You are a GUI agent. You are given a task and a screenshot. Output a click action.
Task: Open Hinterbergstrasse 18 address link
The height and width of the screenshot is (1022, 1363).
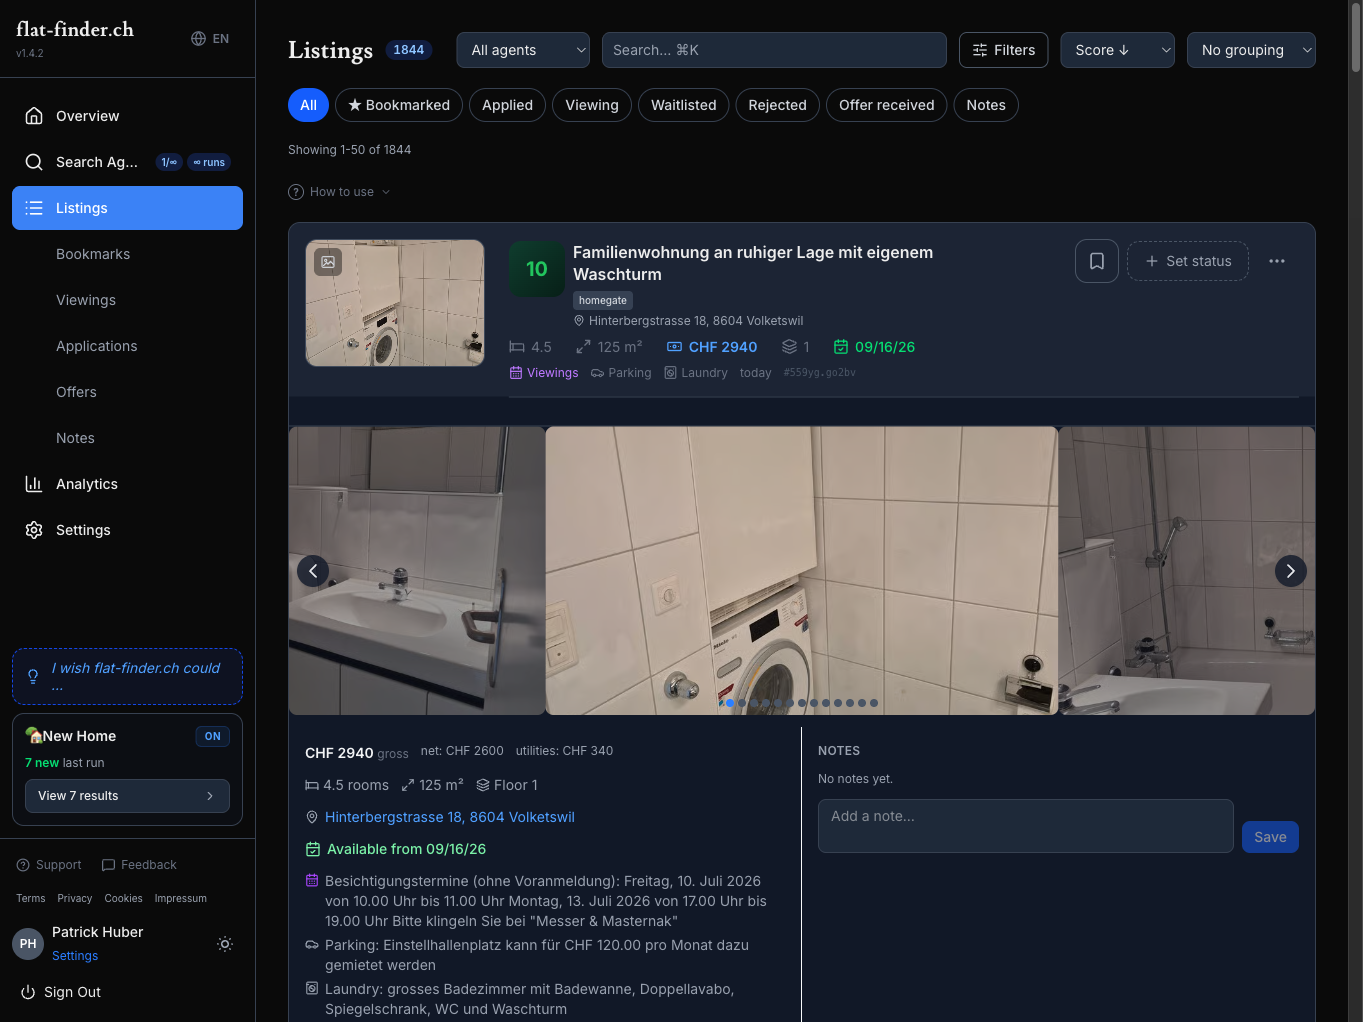click(x=450, y=817)
